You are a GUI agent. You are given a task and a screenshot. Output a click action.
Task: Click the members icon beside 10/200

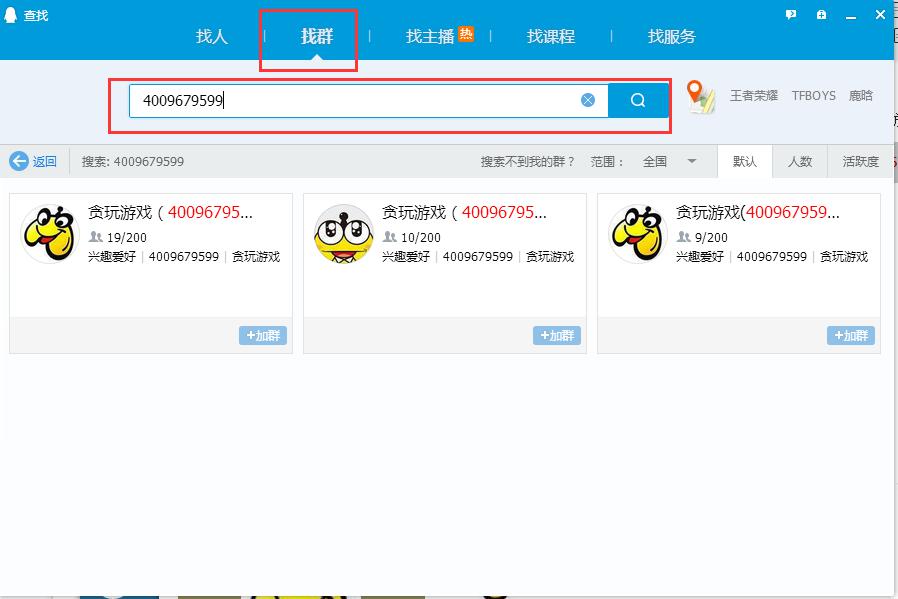(389, 237)
